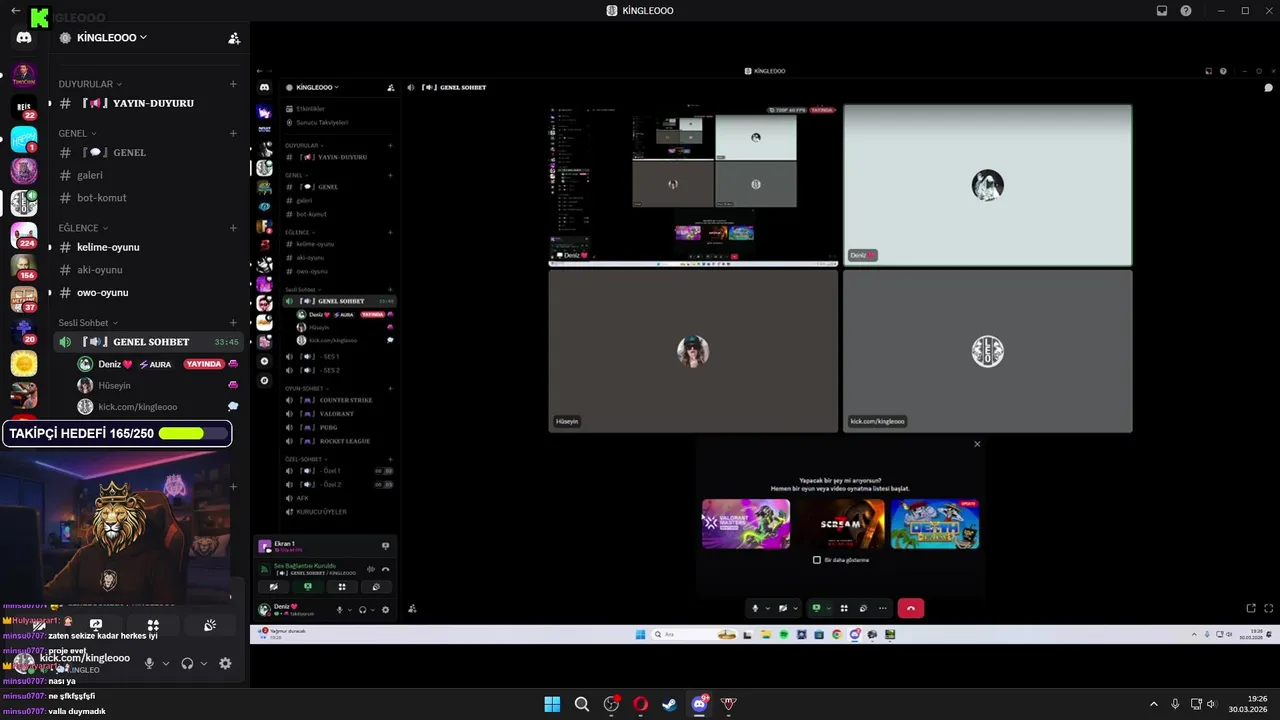Open the Discord inbox icon in the title bar
The image size is (1280, 720).
click(x=1162, y=10)
